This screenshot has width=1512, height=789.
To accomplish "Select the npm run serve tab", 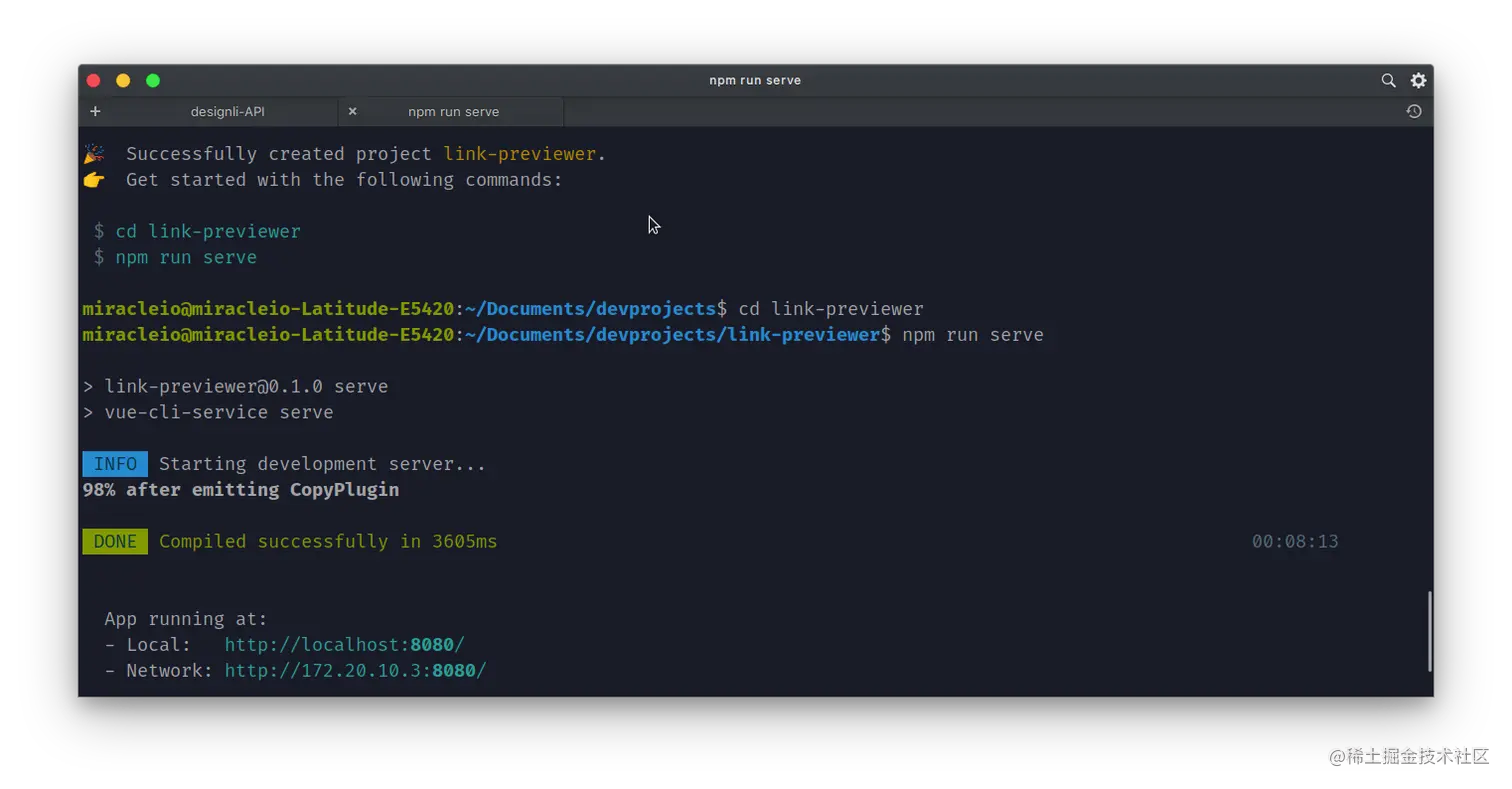I will tap(453, 111).
